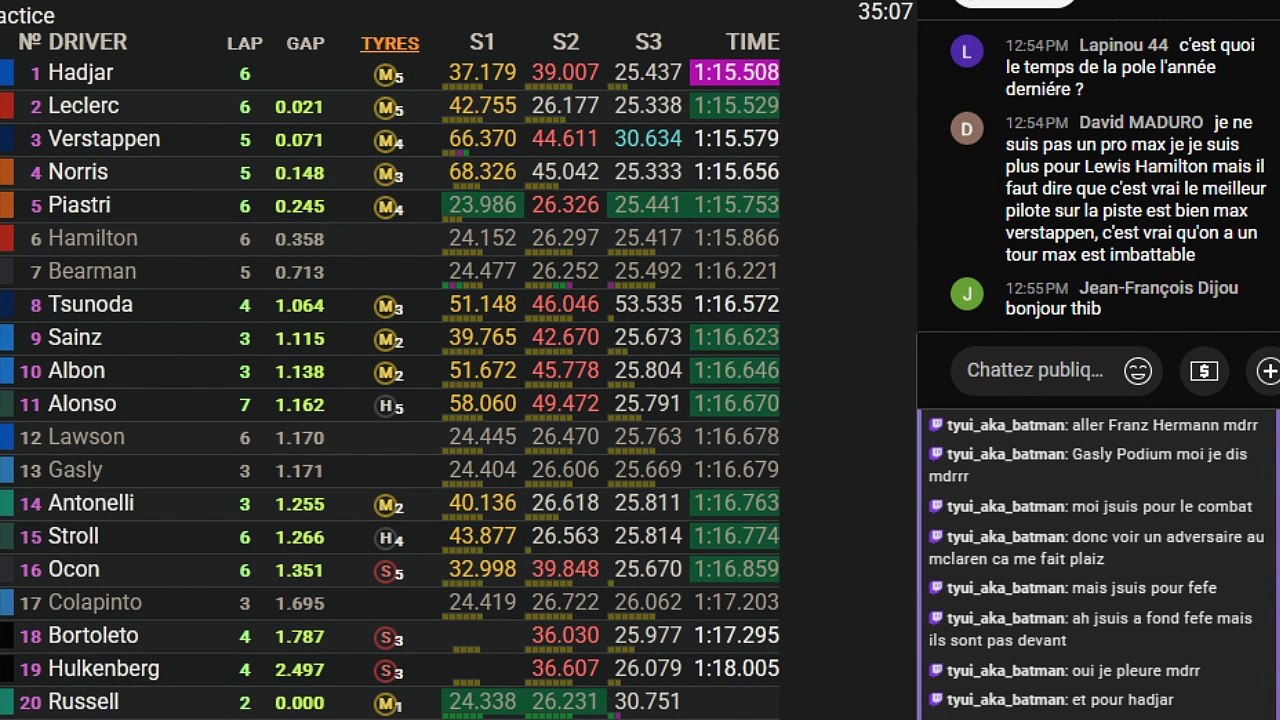Viewport: 1280px width, 720px height.
Task: Click the 35:07 session timer
Action: pyautogui.click(x=885, y=12)
